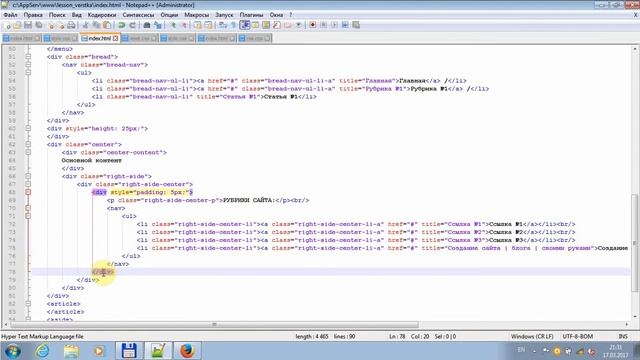Toggle synchronized vertical scrolling icon
The width and height of the screenshot is (640, 360).
[198, 25]
